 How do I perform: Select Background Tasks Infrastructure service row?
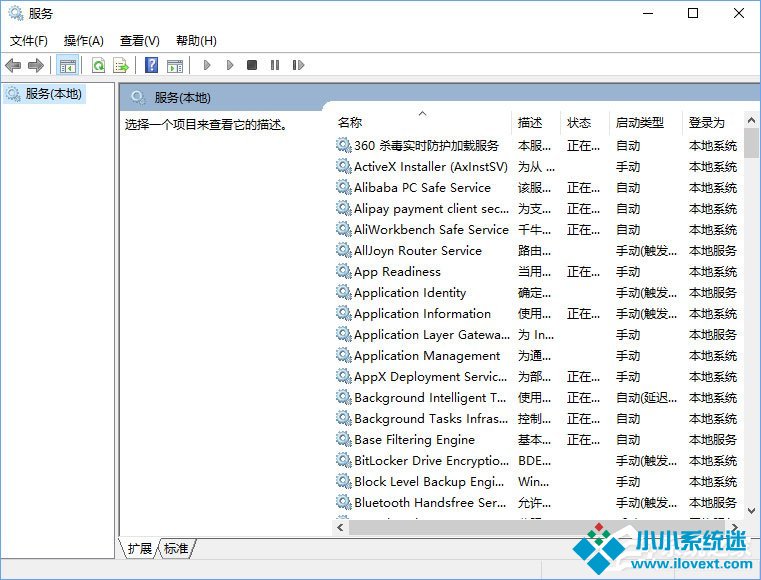[x=537, y=418]
